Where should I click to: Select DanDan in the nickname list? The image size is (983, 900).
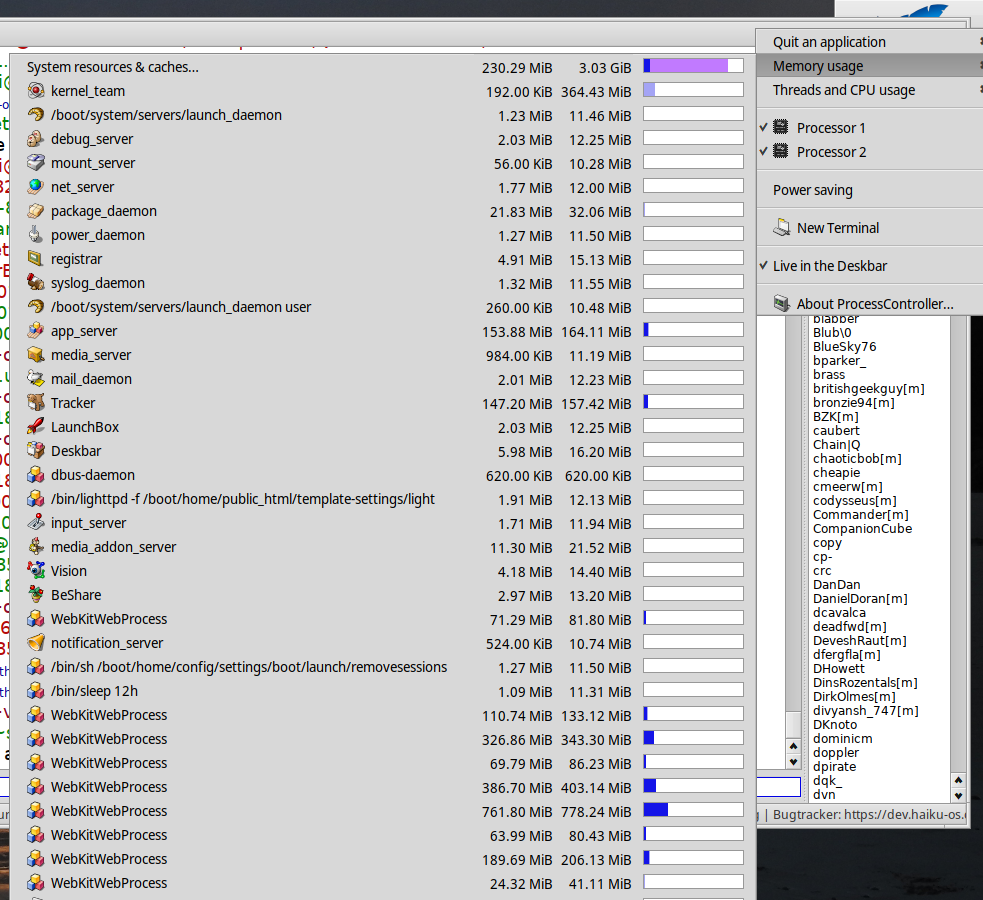(836, 585)
